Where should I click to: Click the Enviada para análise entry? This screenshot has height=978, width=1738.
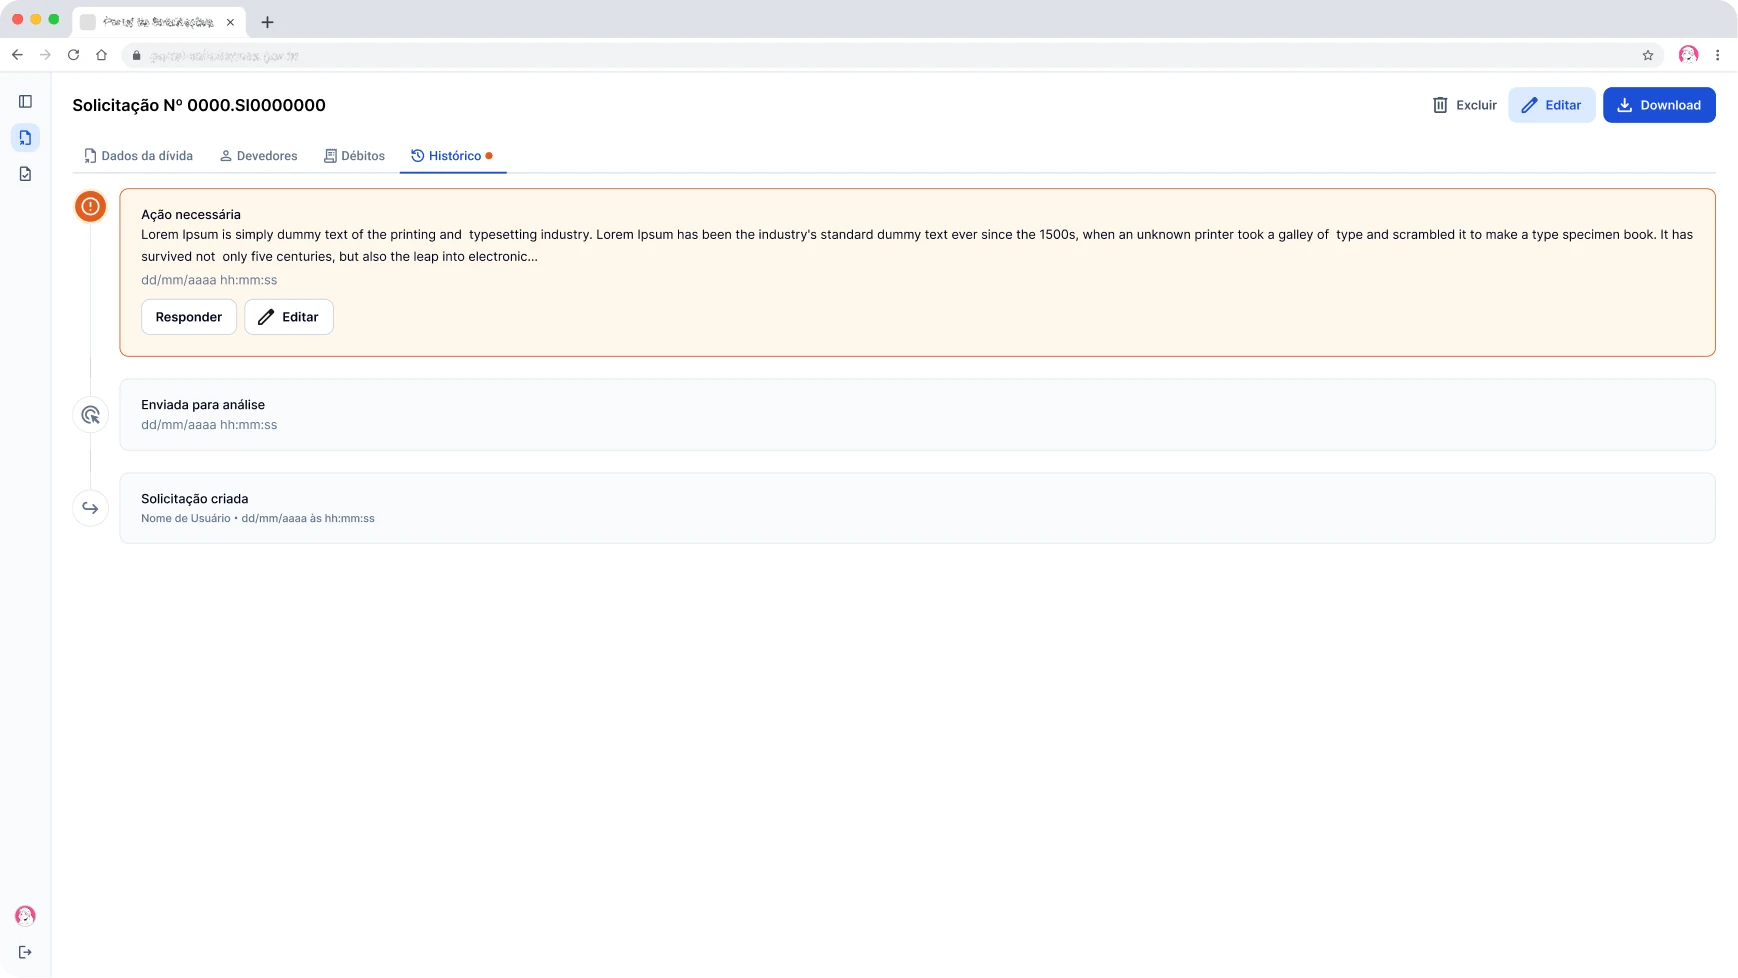pyautogui.click(x=917, y=414)
